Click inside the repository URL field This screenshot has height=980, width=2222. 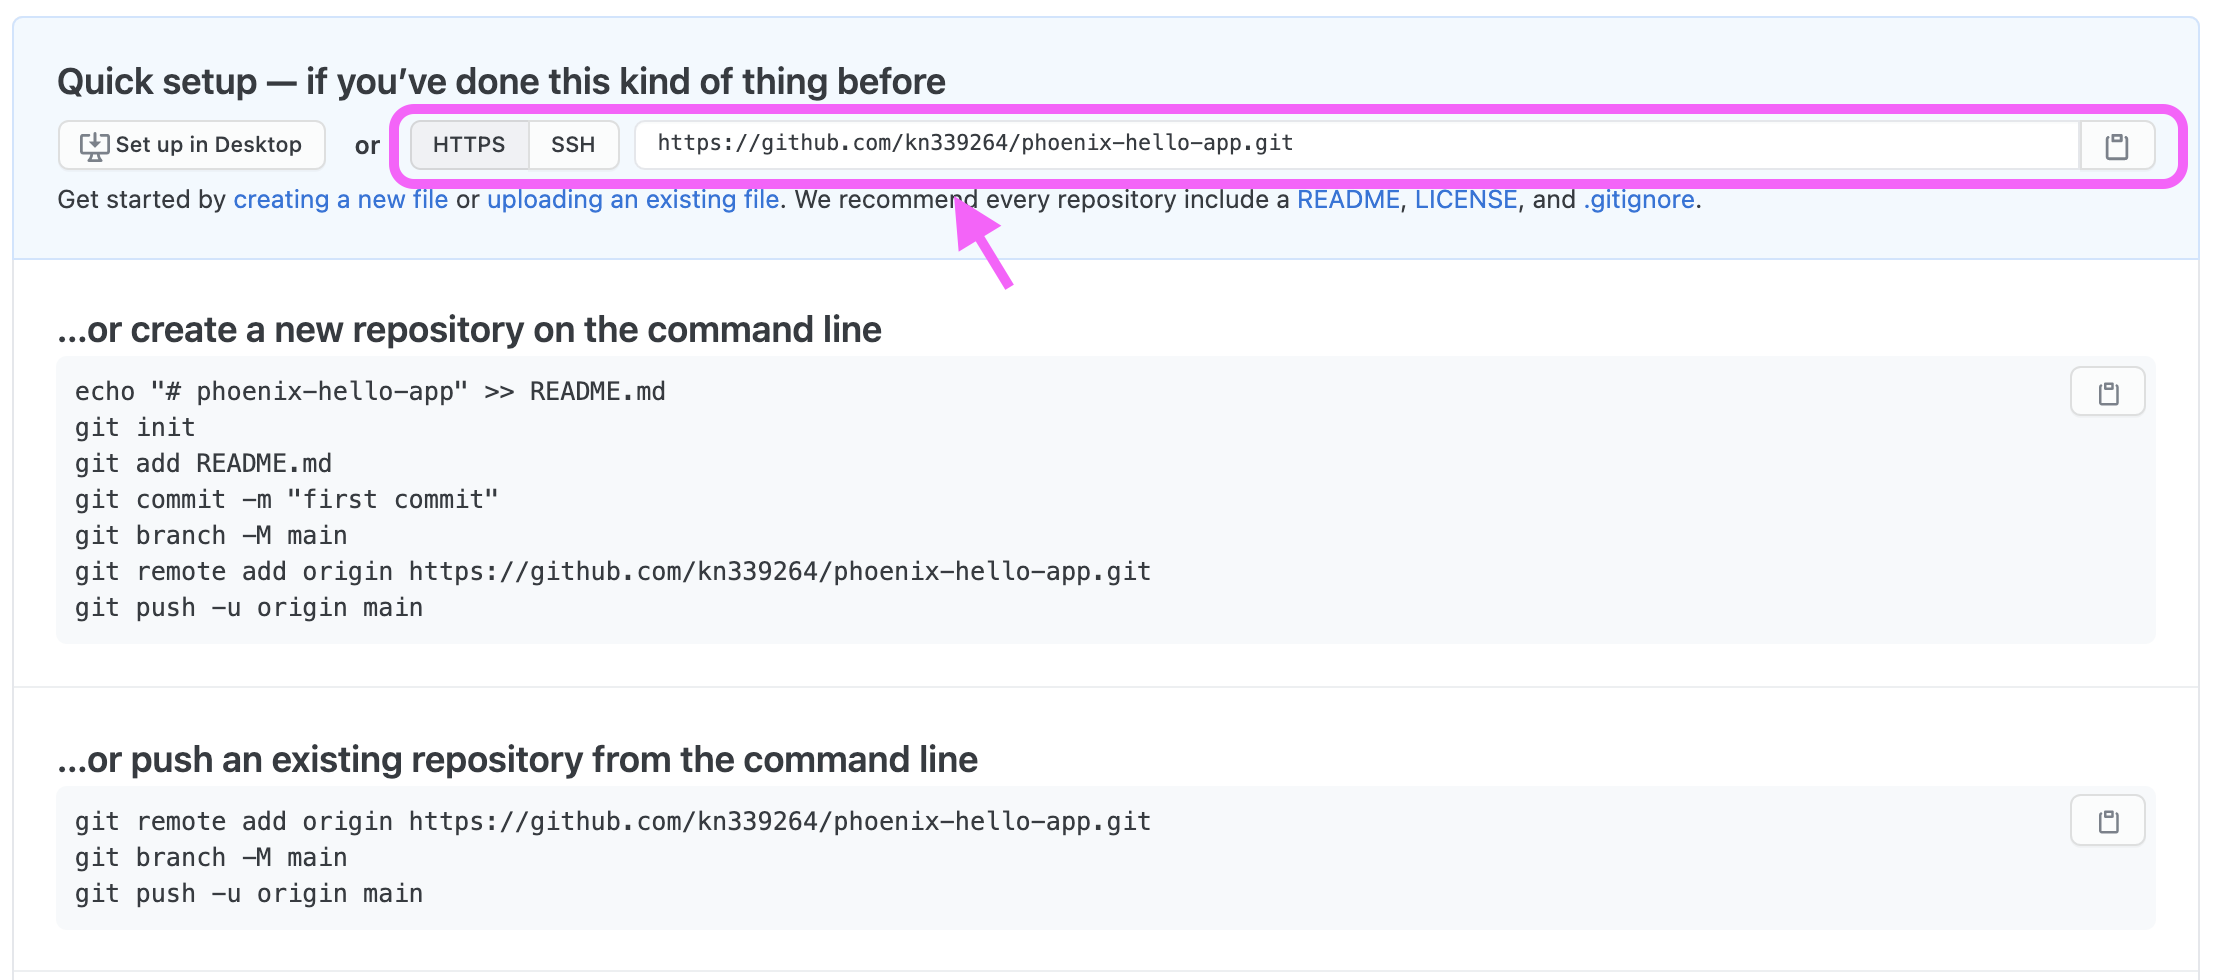pyautogui.click(x=1357, y=145)
